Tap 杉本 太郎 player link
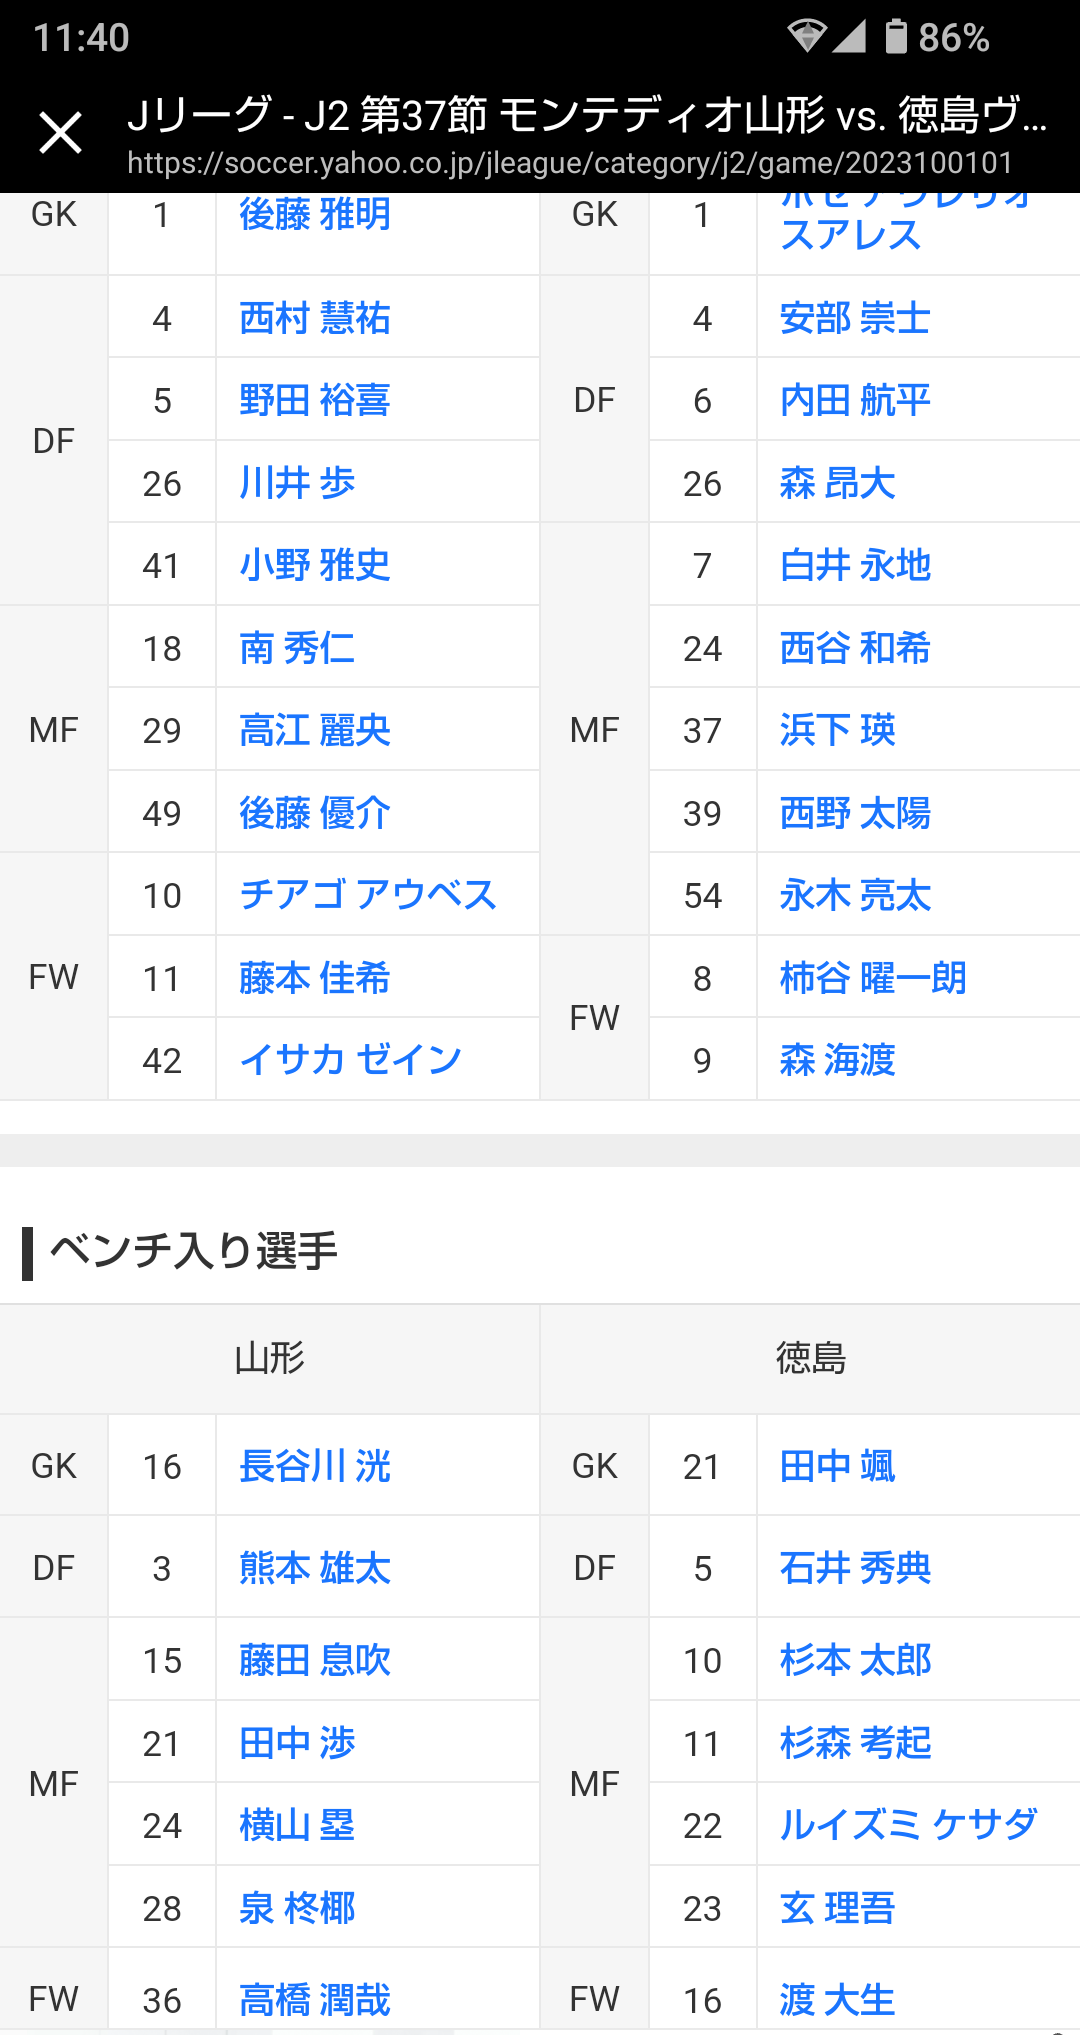 click(x=855, y=1660)
